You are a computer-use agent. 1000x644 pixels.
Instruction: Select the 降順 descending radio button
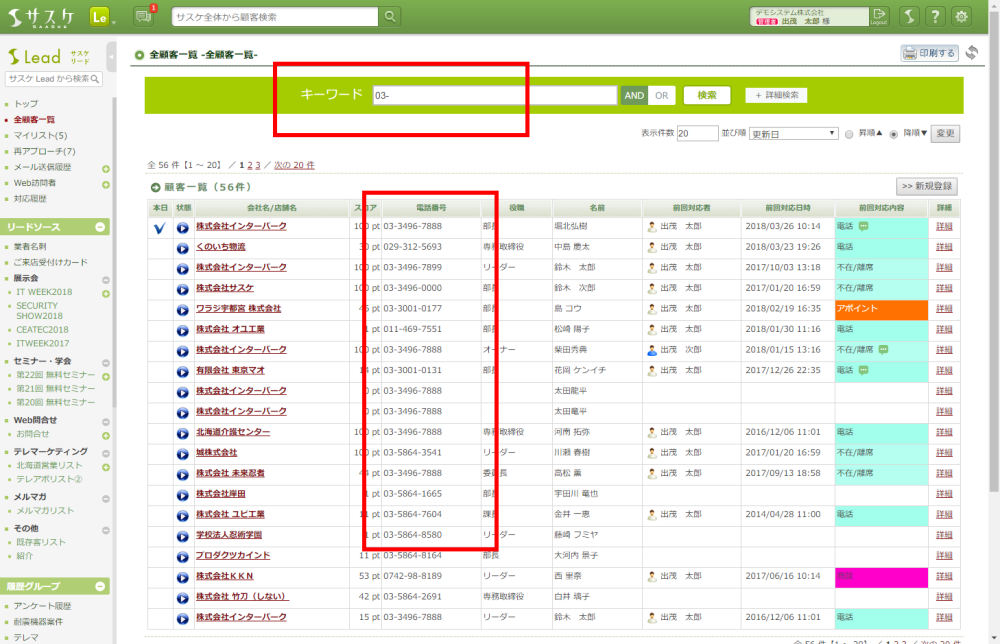pos(895,133)
